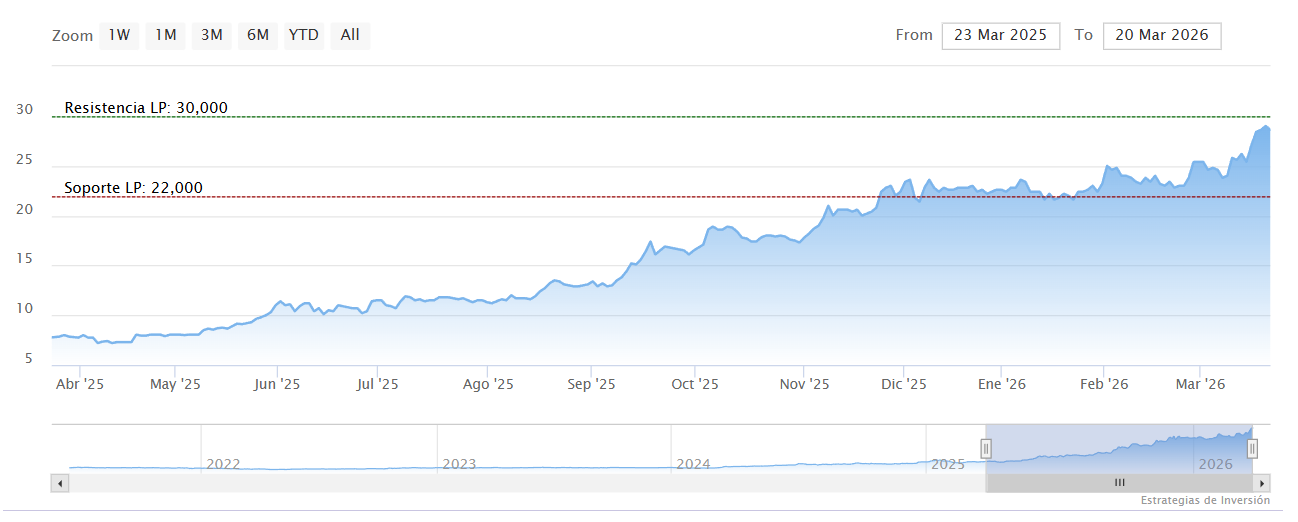Image resolution: width=1298 pixels, height=522 pixels.
Task: Click the navigator's right range handle
Action: point(1252,449)
